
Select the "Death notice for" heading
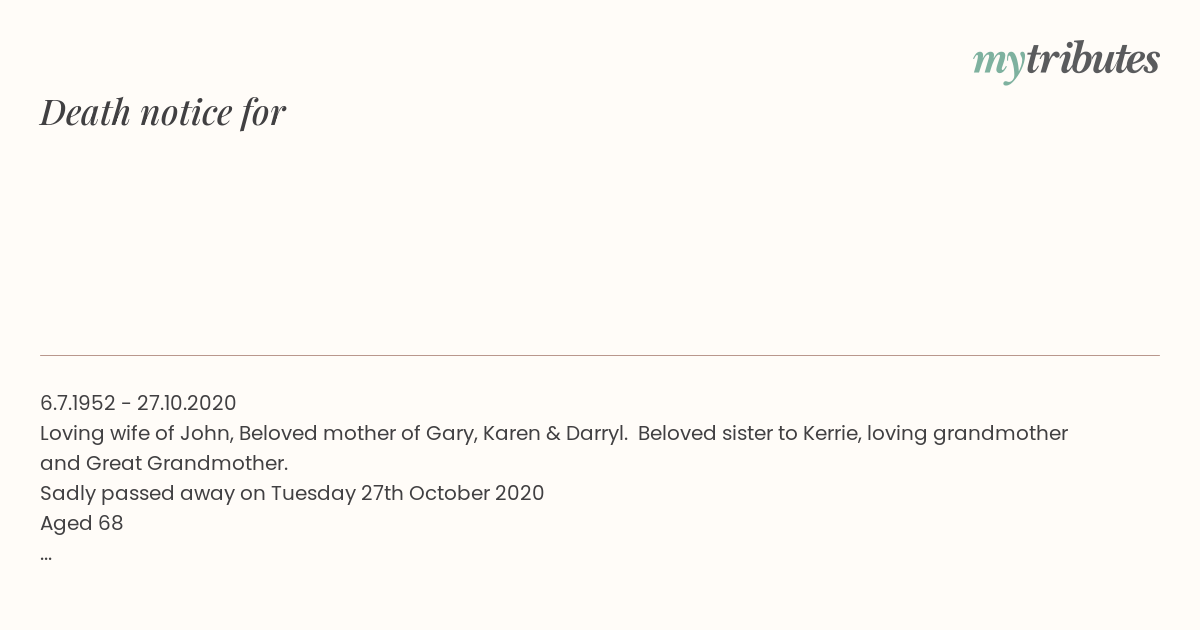[x=163, y=112]
